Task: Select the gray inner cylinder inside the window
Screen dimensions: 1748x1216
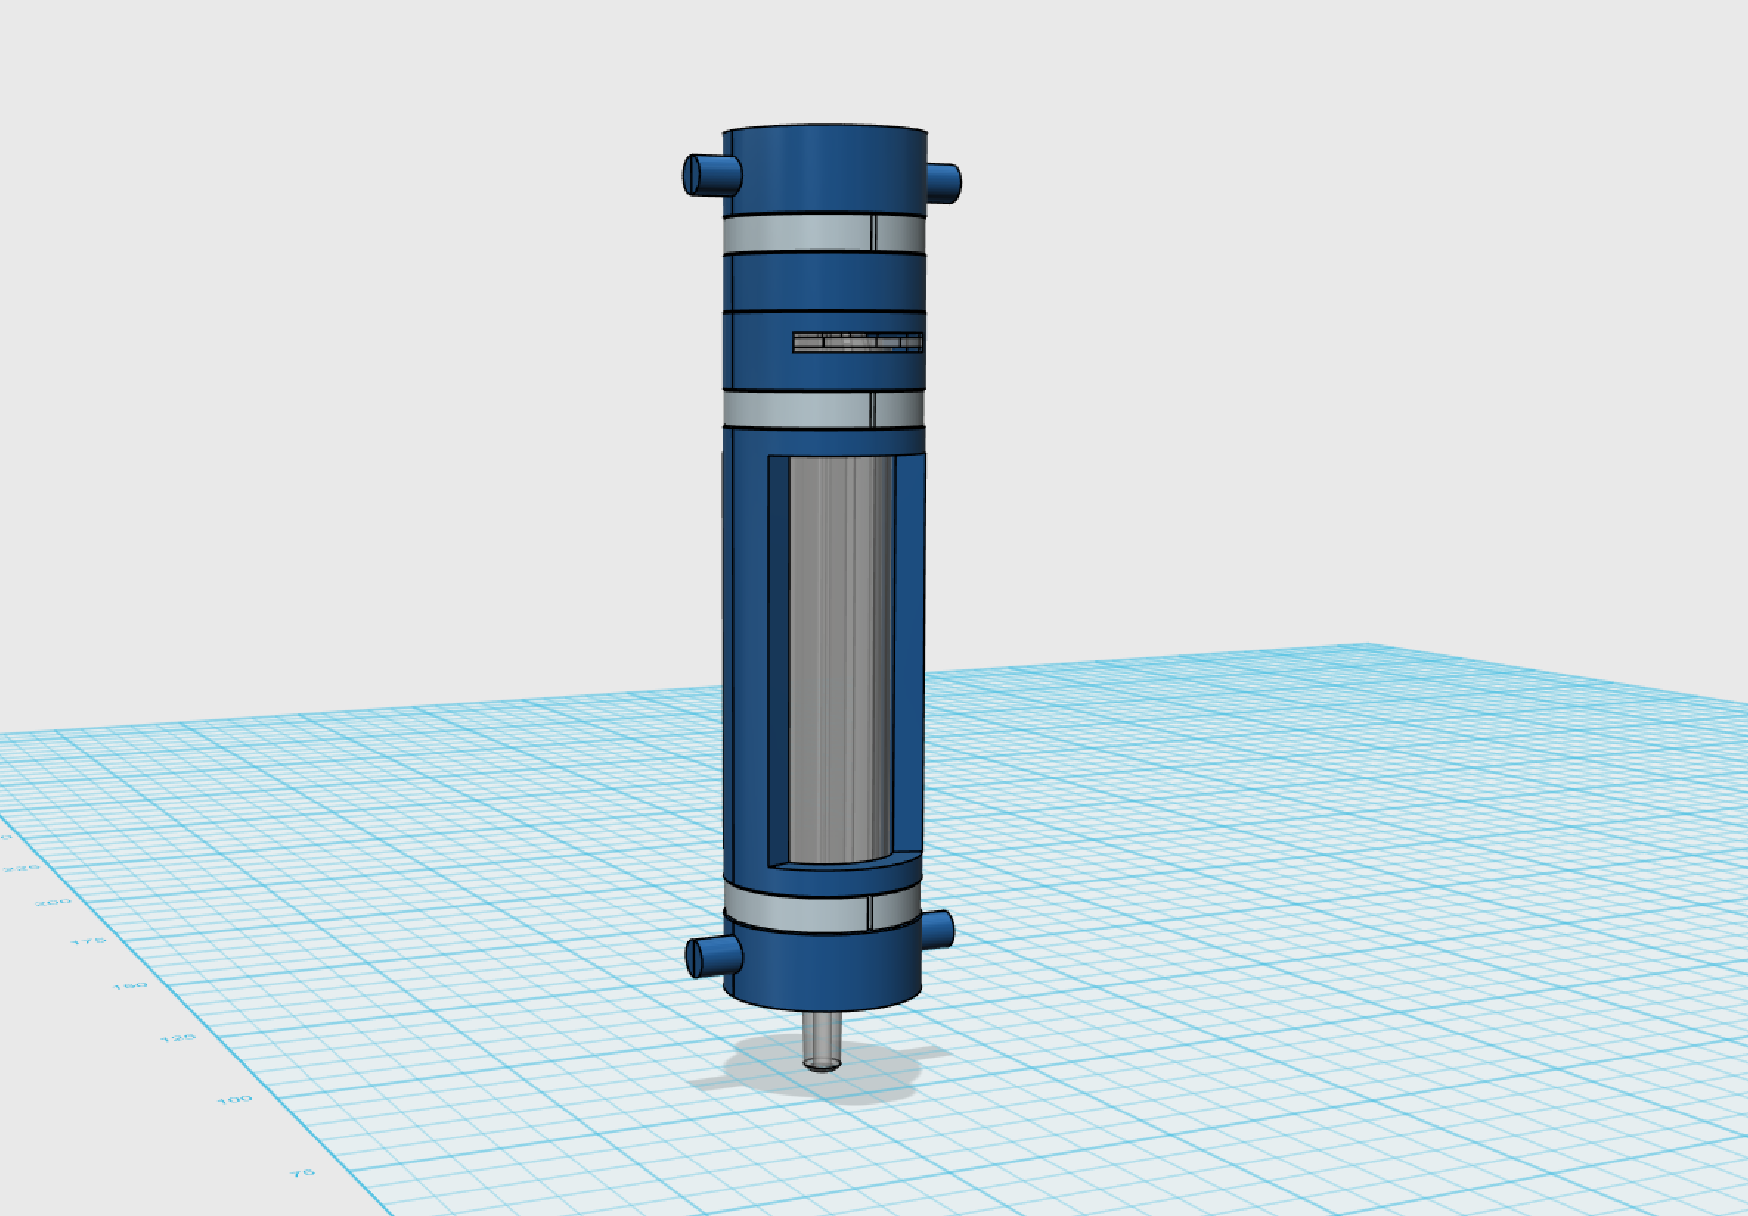Action: pos(840,659)
